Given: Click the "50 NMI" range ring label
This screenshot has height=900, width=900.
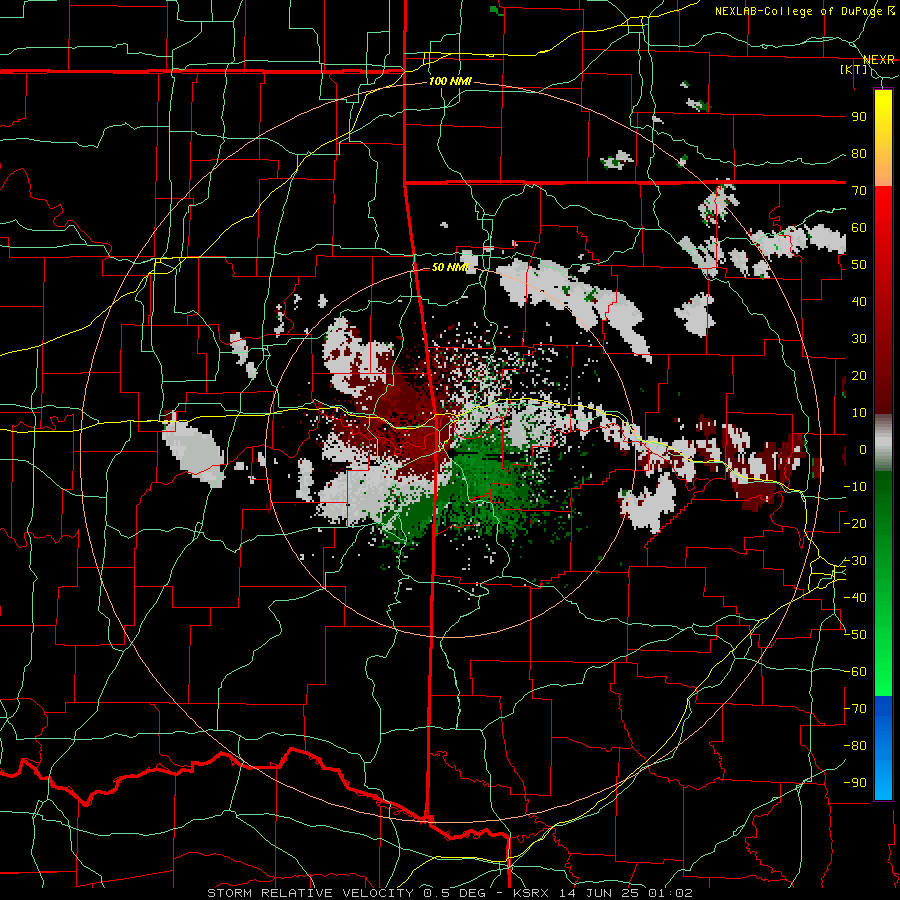Looking at the screenshot, I should [451, 267].
